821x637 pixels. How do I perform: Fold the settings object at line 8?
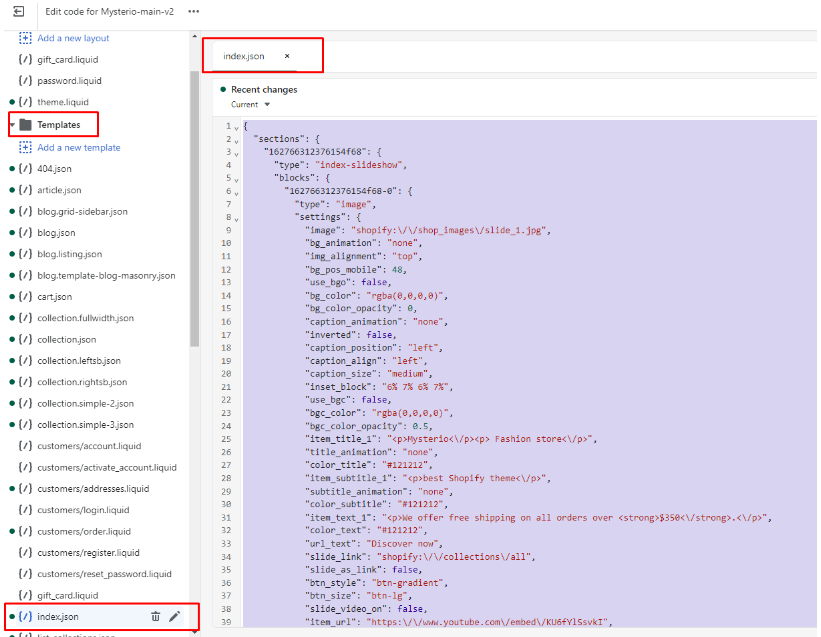[236, 220]
